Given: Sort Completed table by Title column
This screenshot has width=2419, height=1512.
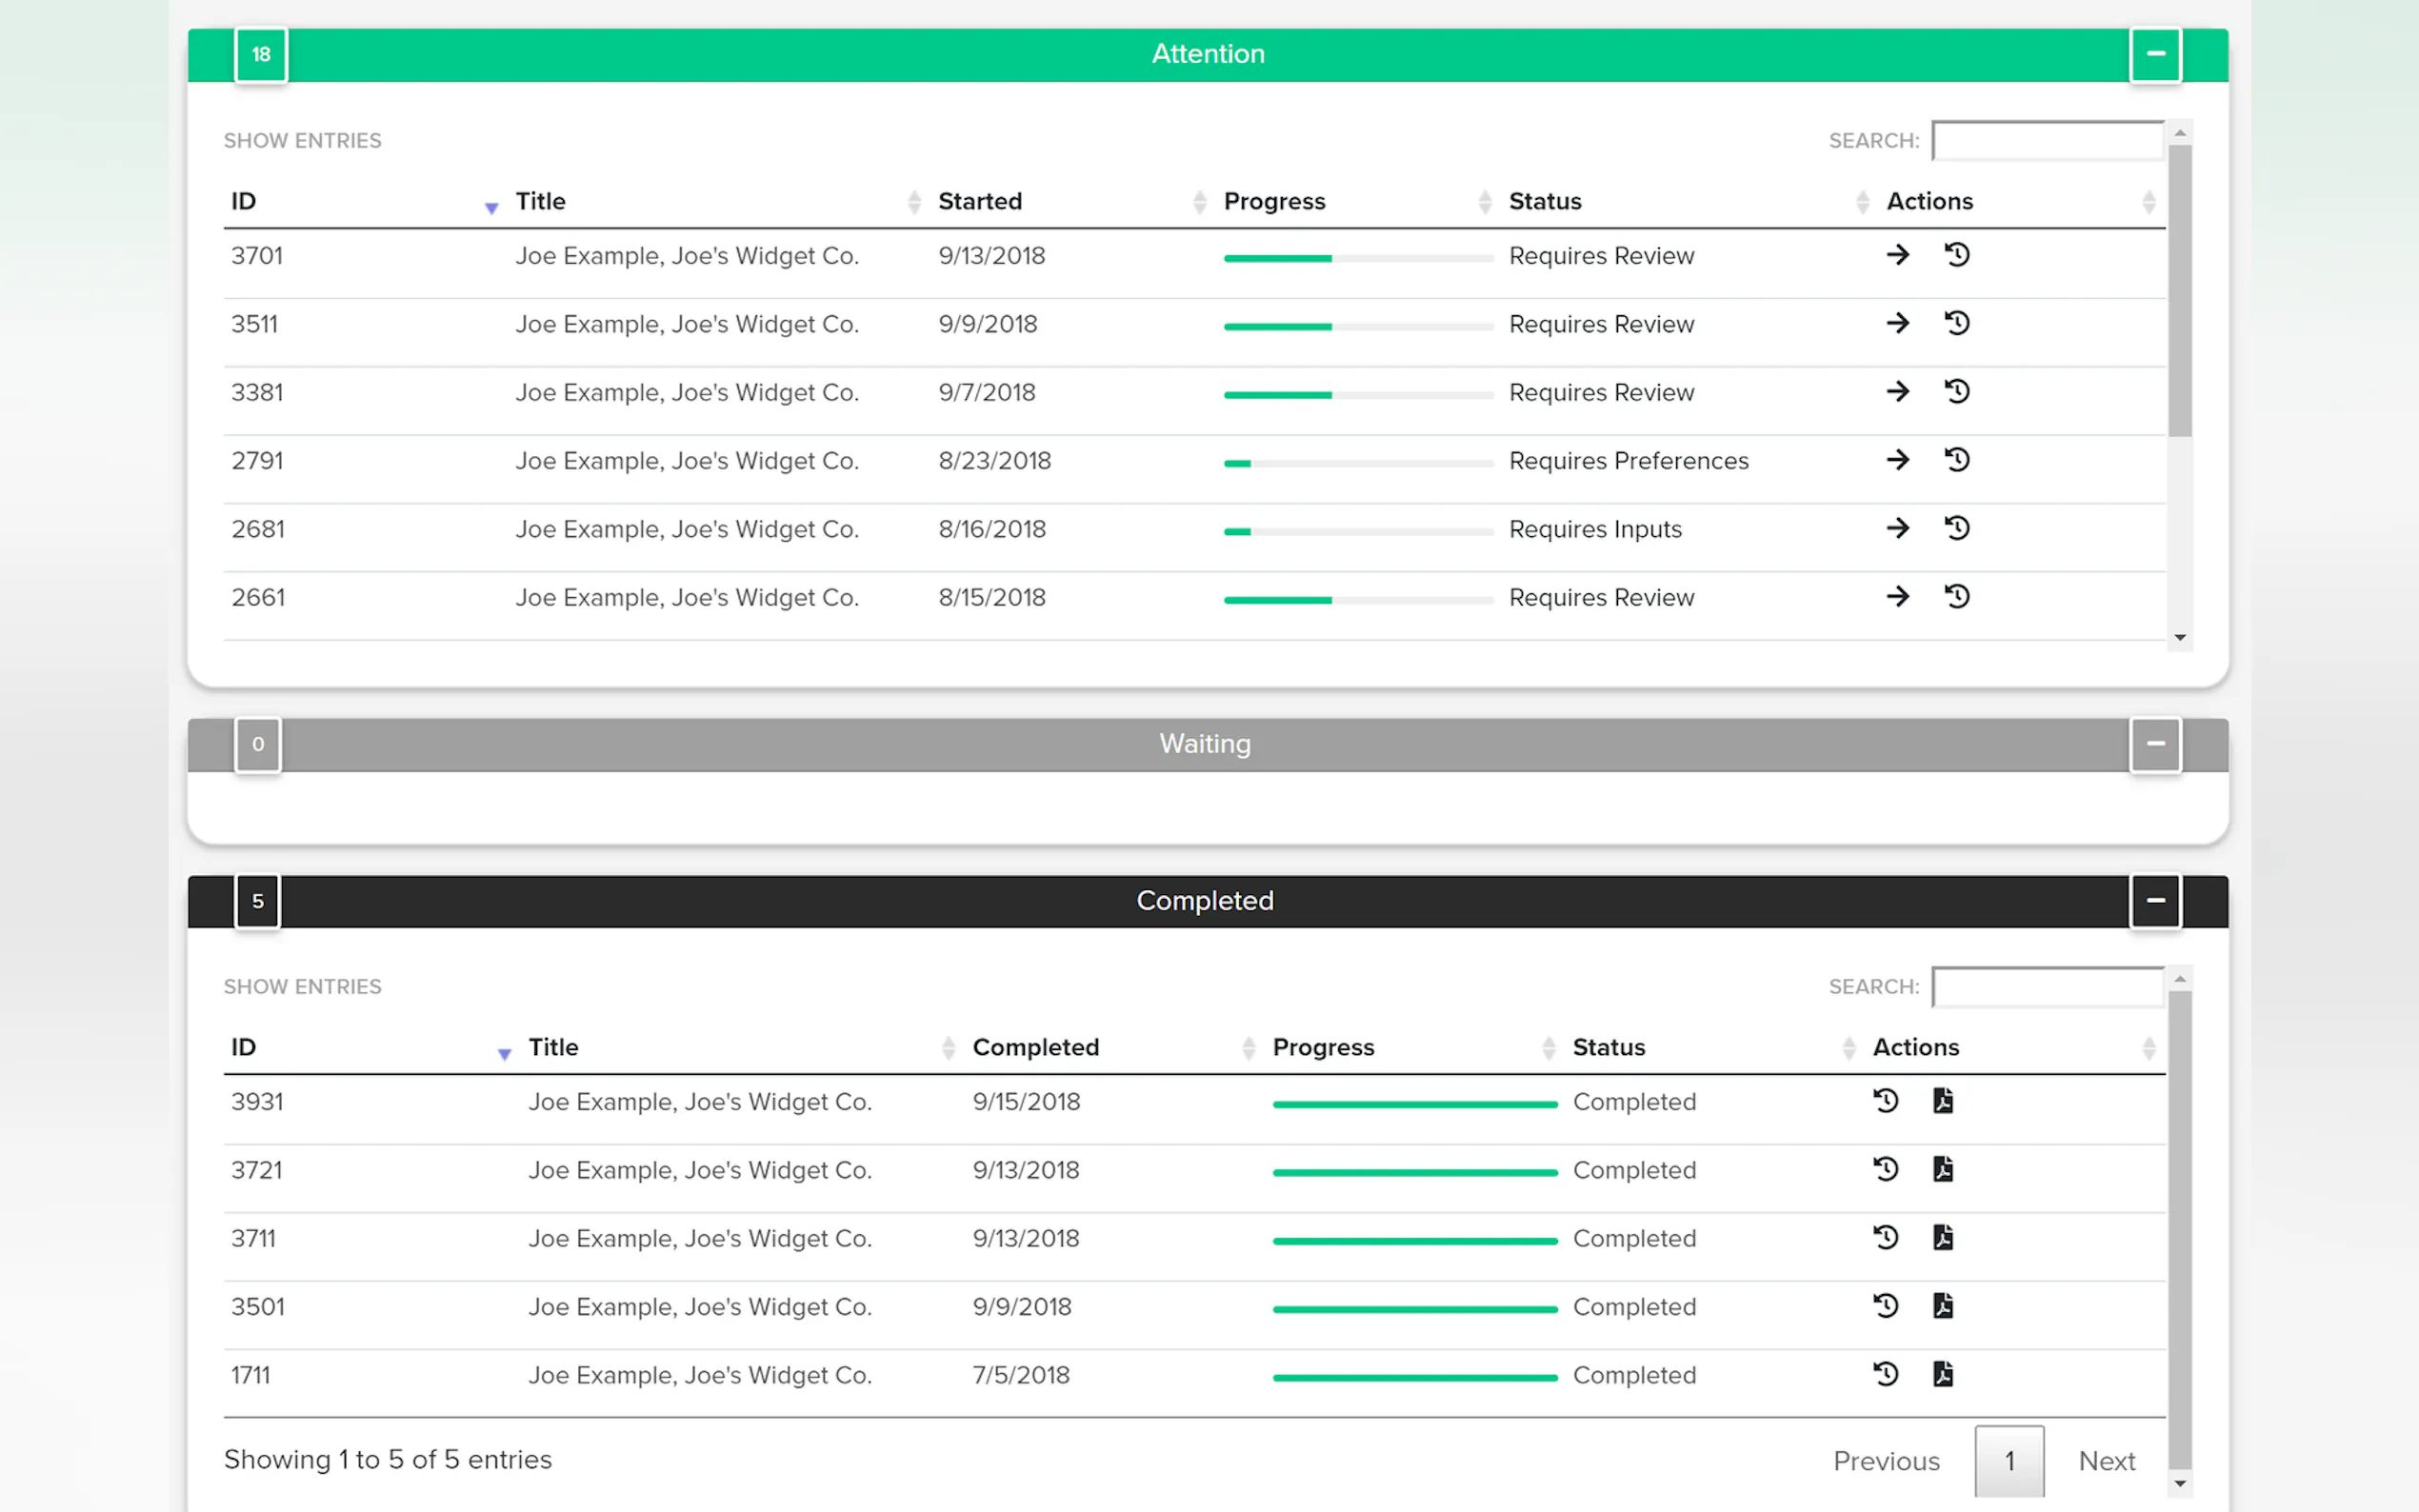Looking at the screenshot, I should 553,1047.
